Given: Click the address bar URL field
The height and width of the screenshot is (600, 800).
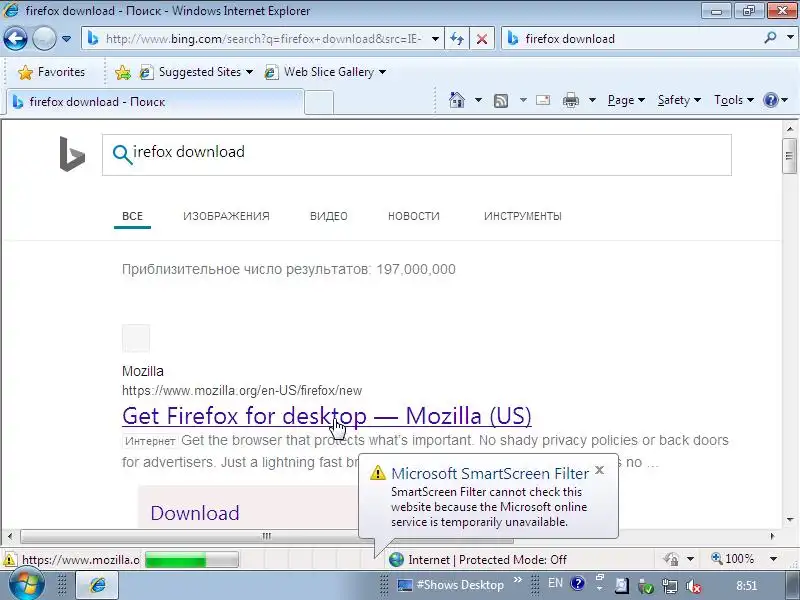Looking at the screenshot, I should pos(263,39).
